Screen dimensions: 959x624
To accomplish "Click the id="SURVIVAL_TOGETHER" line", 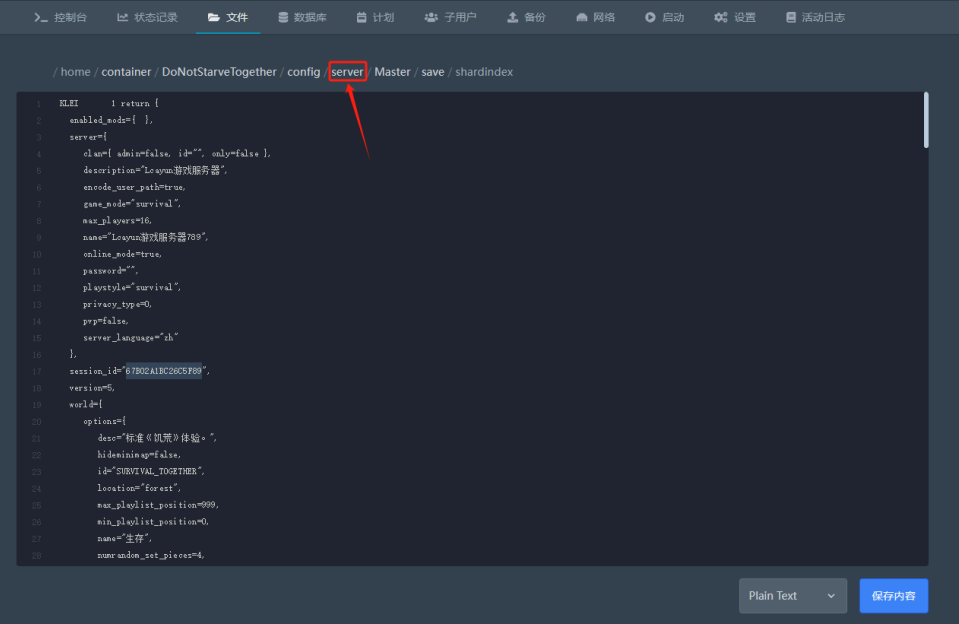I will (151, 472).
